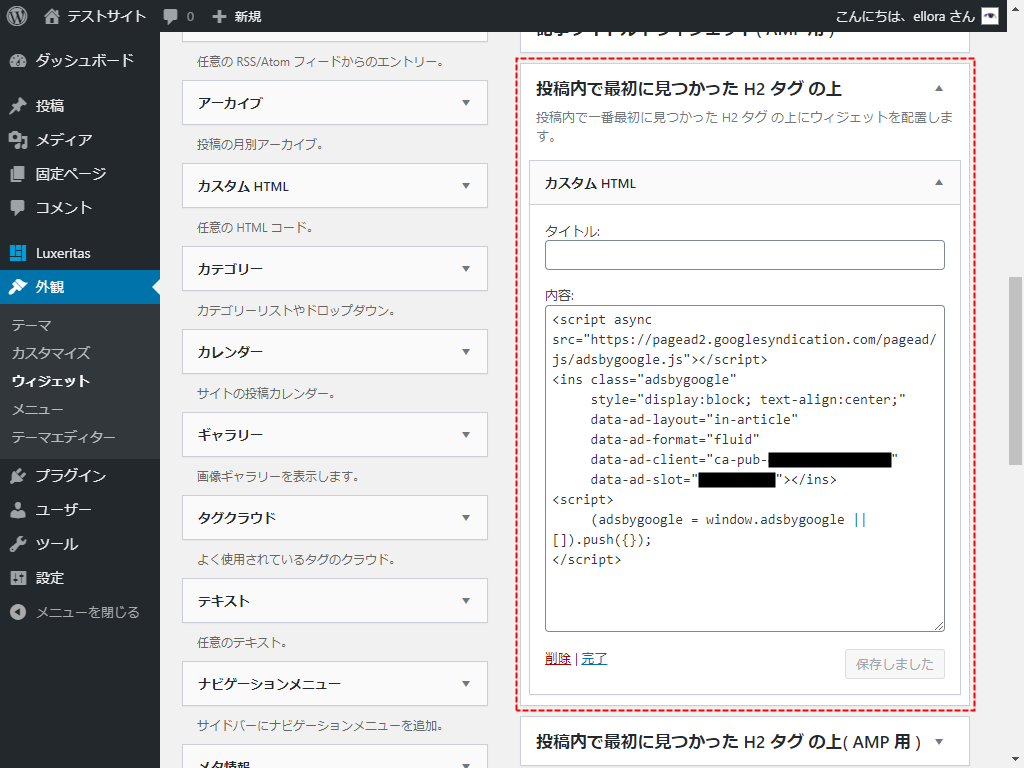1024x768 pixels.
Task: Open the 設定 menu
Action: click(x=80, y=578)
